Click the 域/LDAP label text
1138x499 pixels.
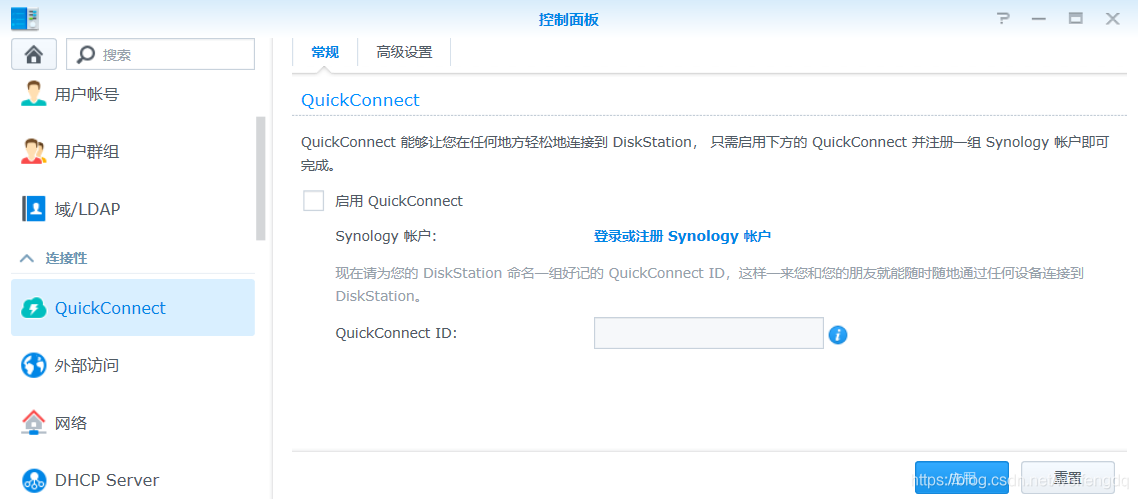[87, 210]
